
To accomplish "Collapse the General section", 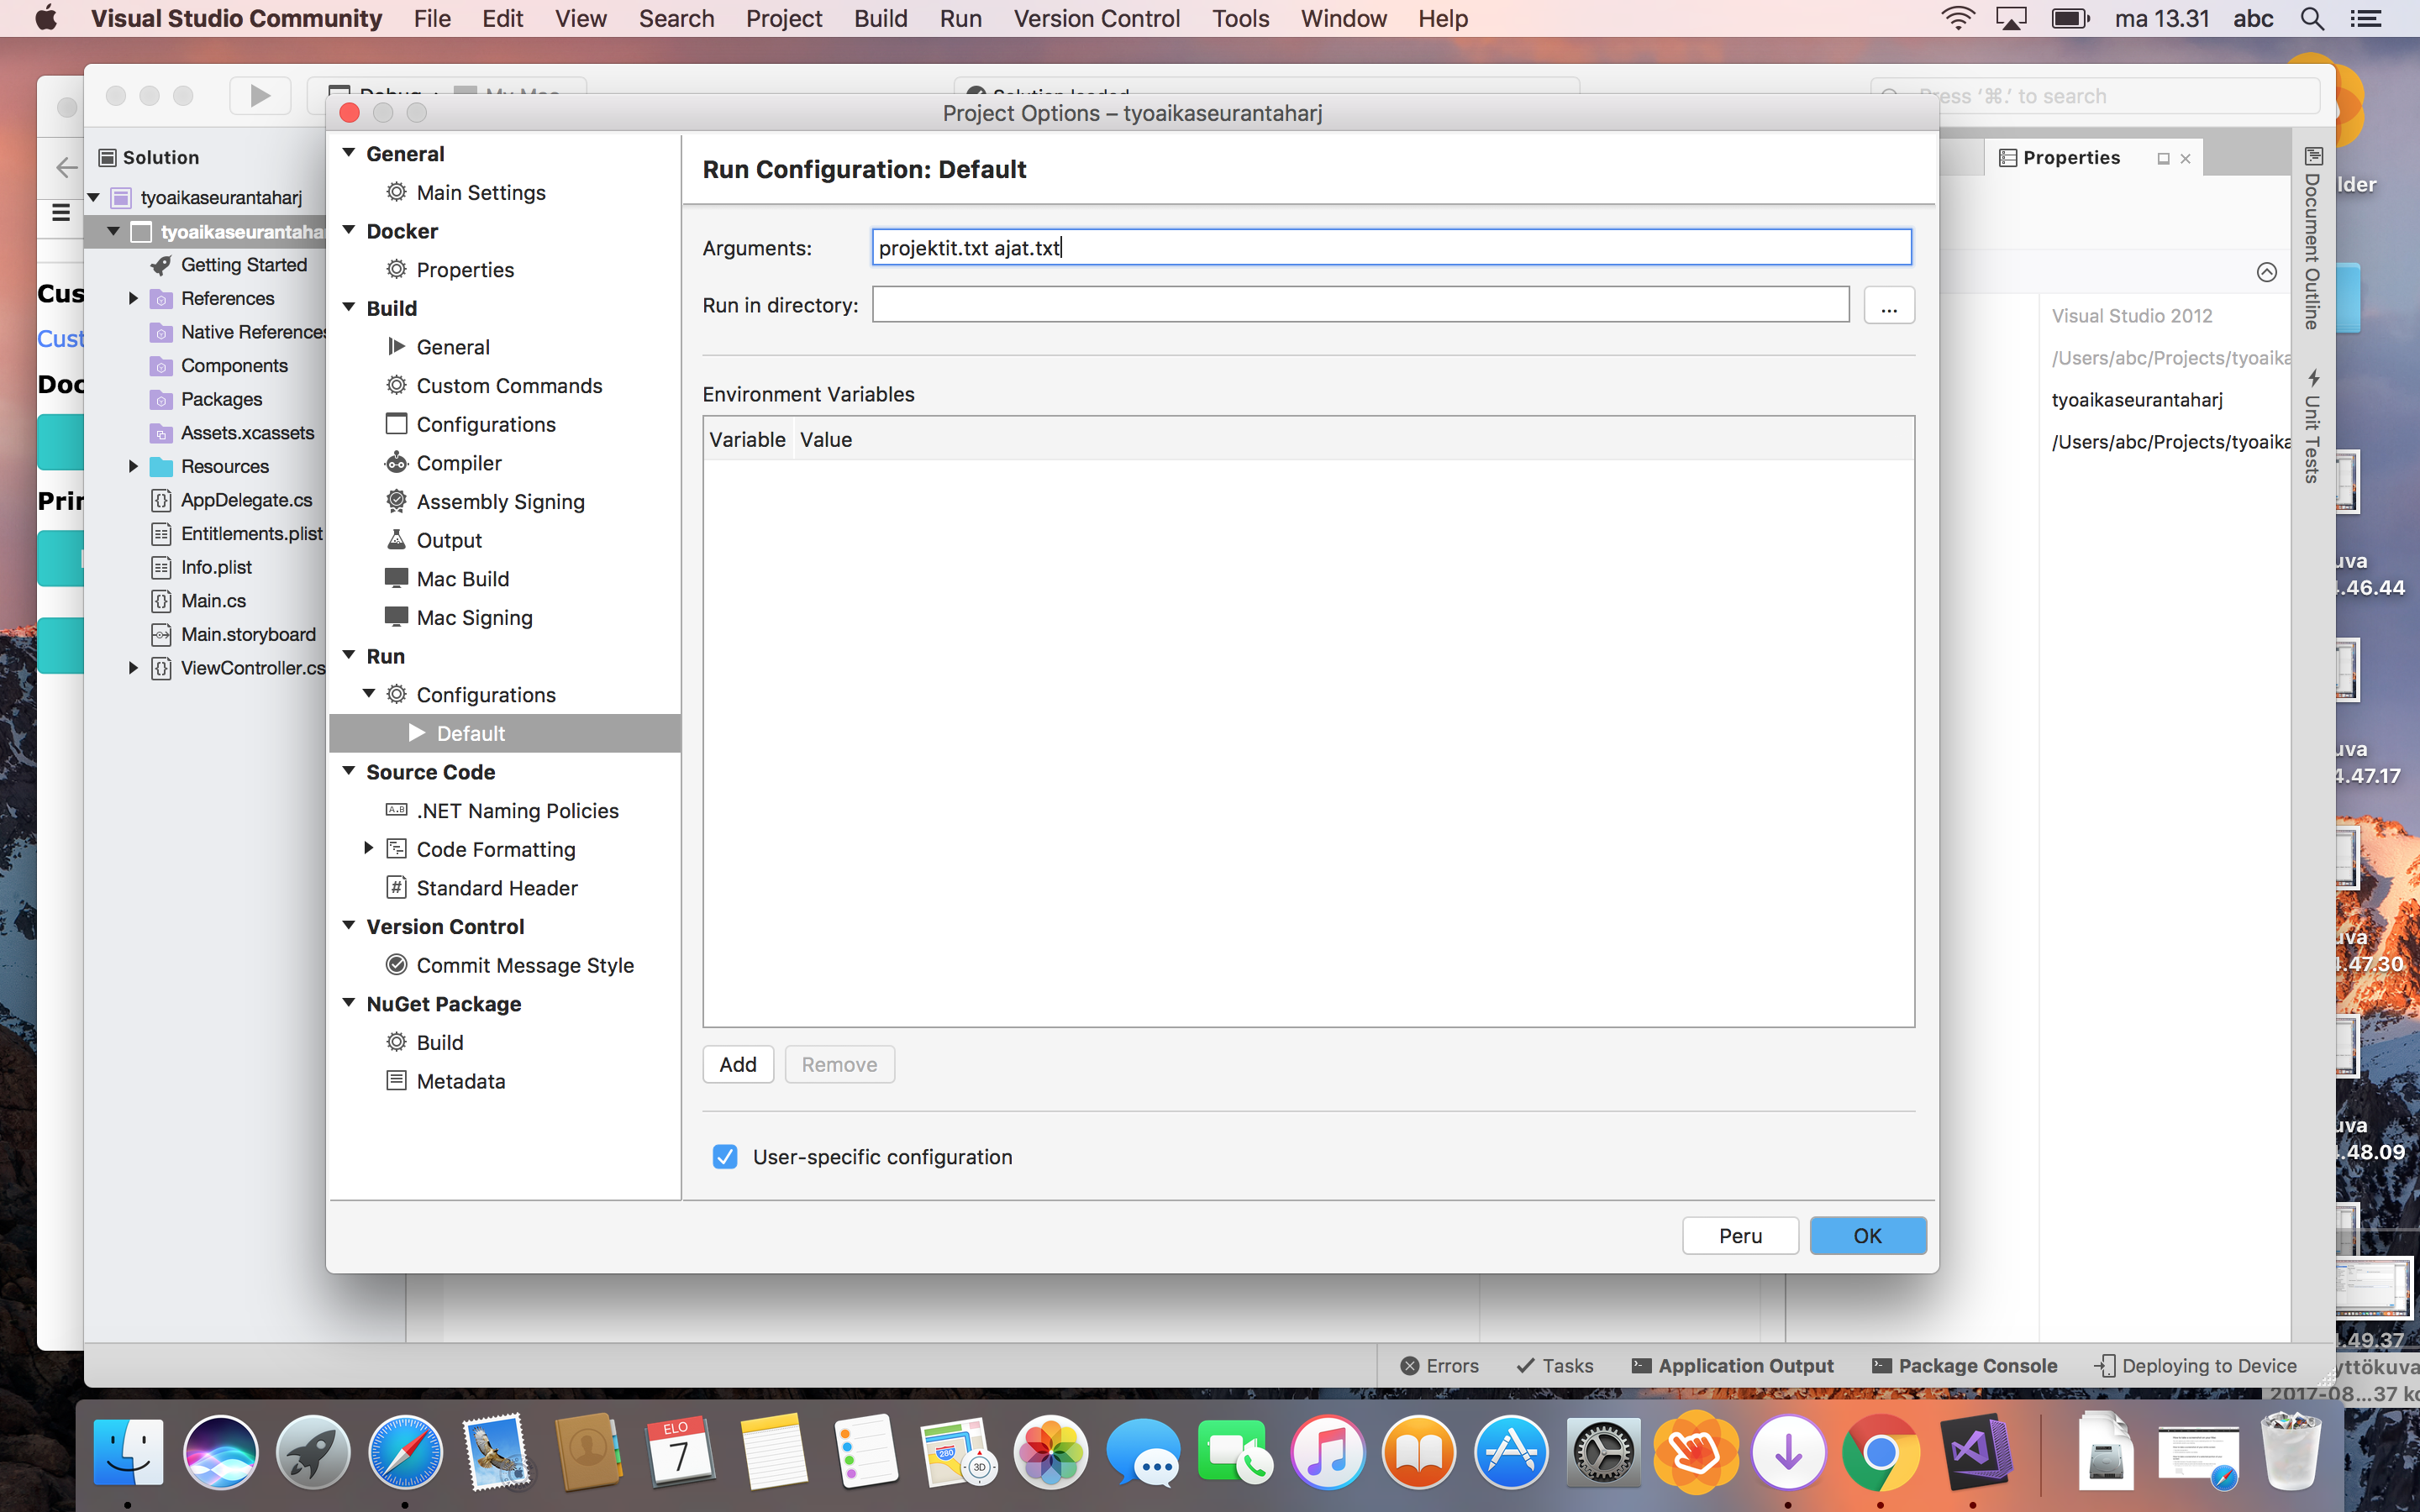I will 349,153.
